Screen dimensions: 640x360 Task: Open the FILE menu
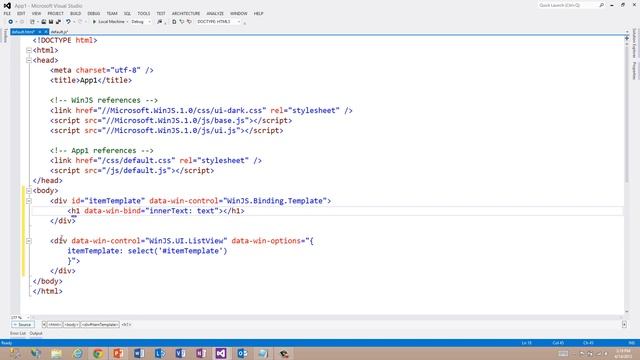[7, 13]
